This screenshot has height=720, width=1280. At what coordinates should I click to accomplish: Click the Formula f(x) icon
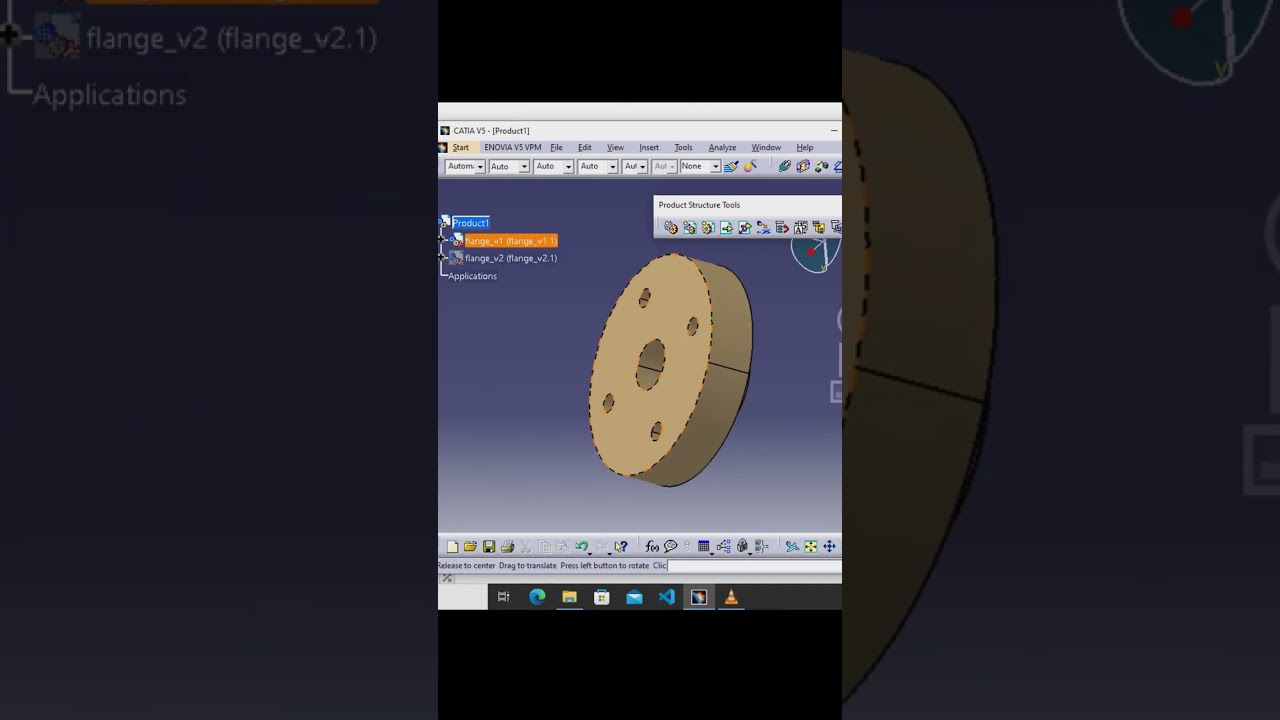pyautogui.click(x=652, y=547)
